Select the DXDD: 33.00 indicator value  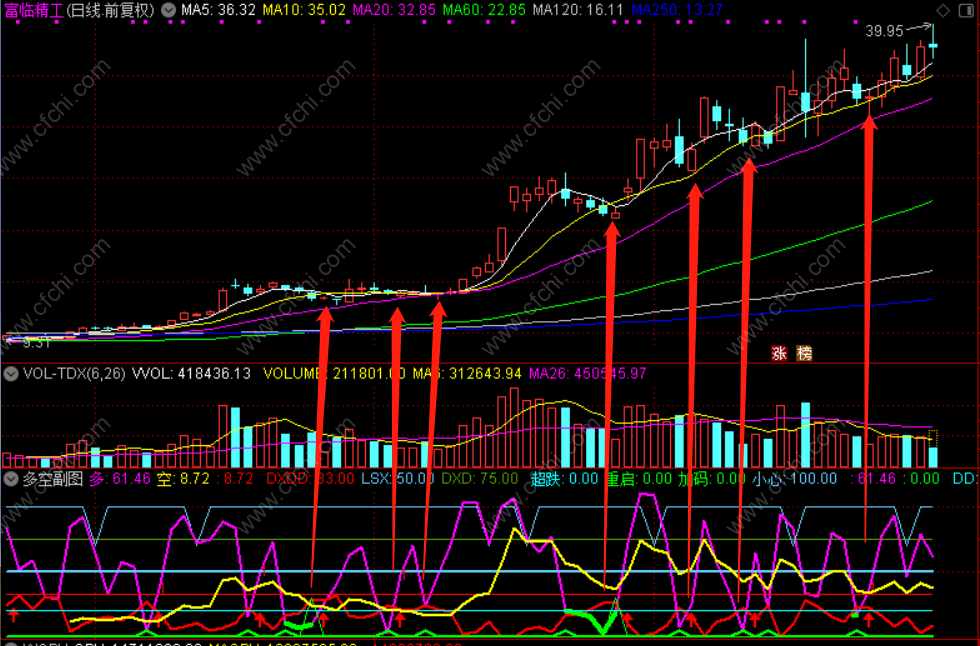tap(310, 479)
